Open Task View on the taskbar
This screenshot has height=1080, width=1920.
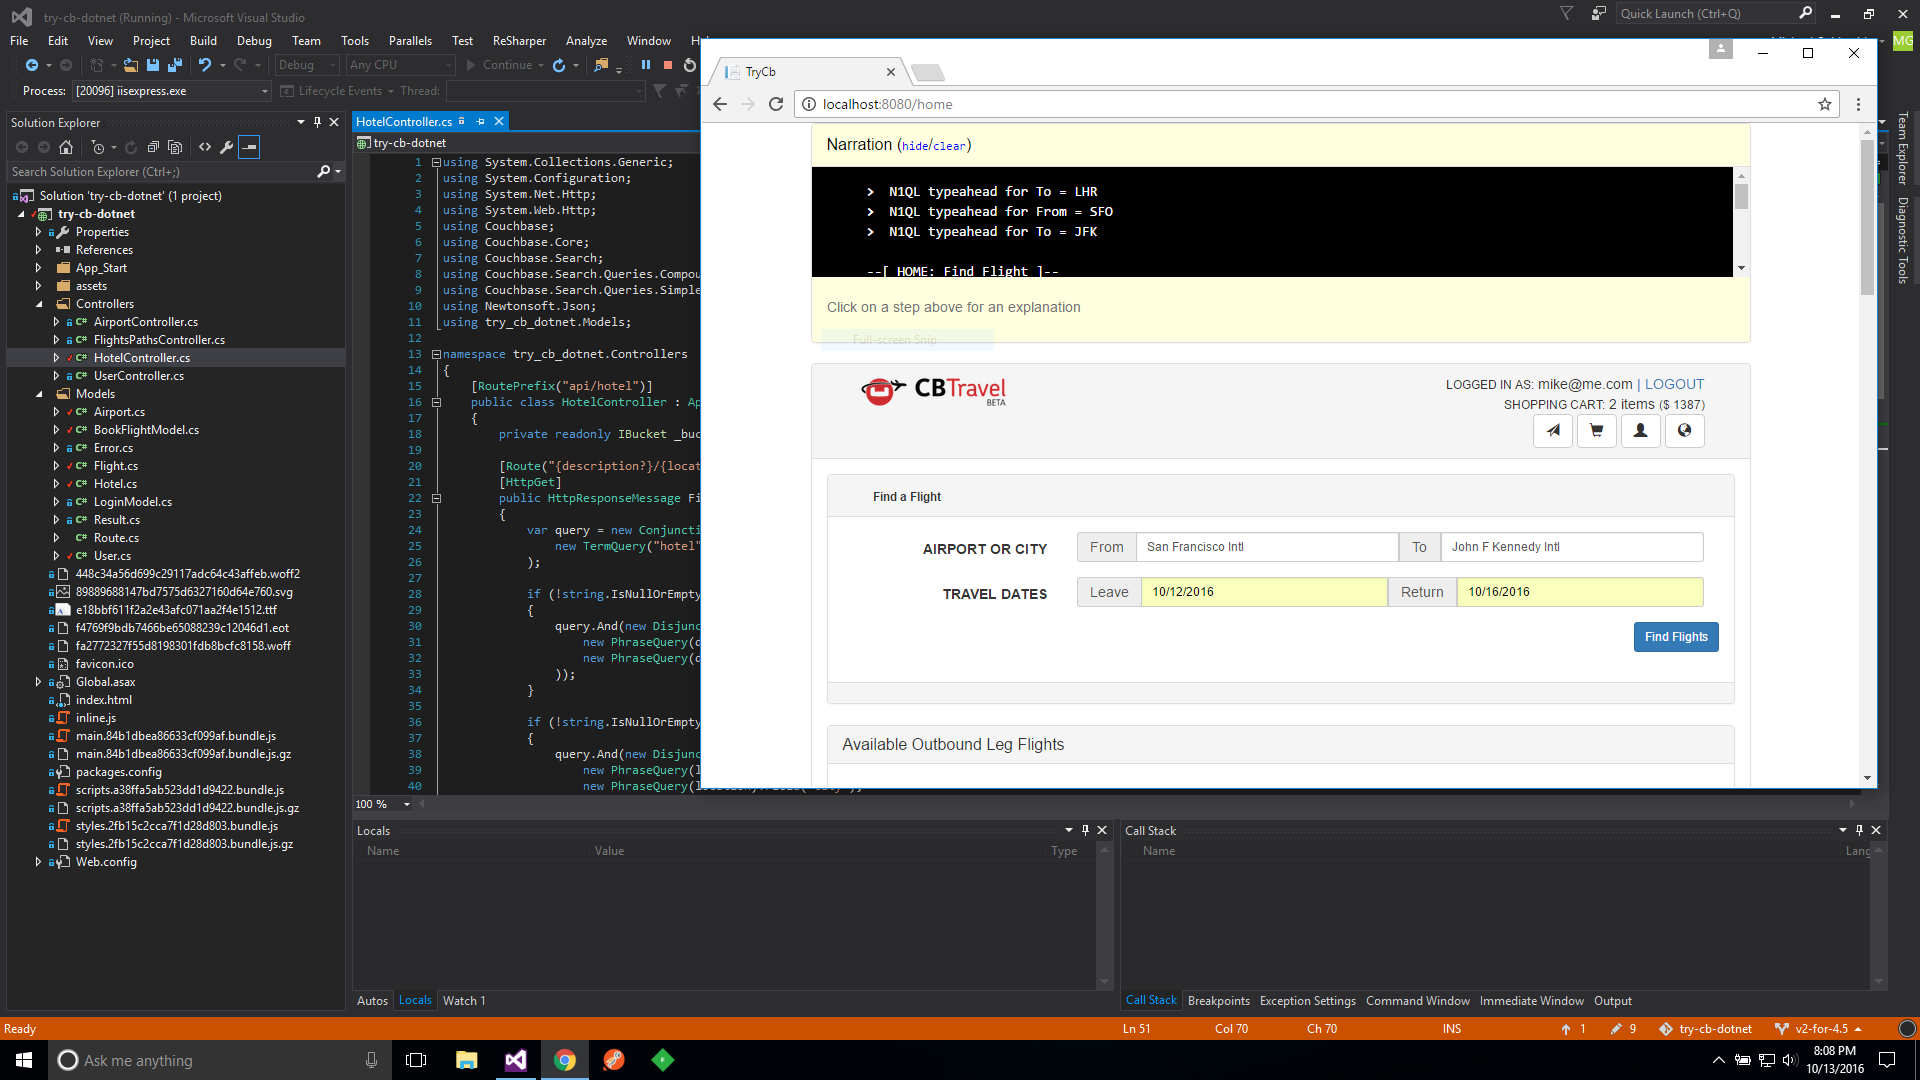(x=416, y=1060)
